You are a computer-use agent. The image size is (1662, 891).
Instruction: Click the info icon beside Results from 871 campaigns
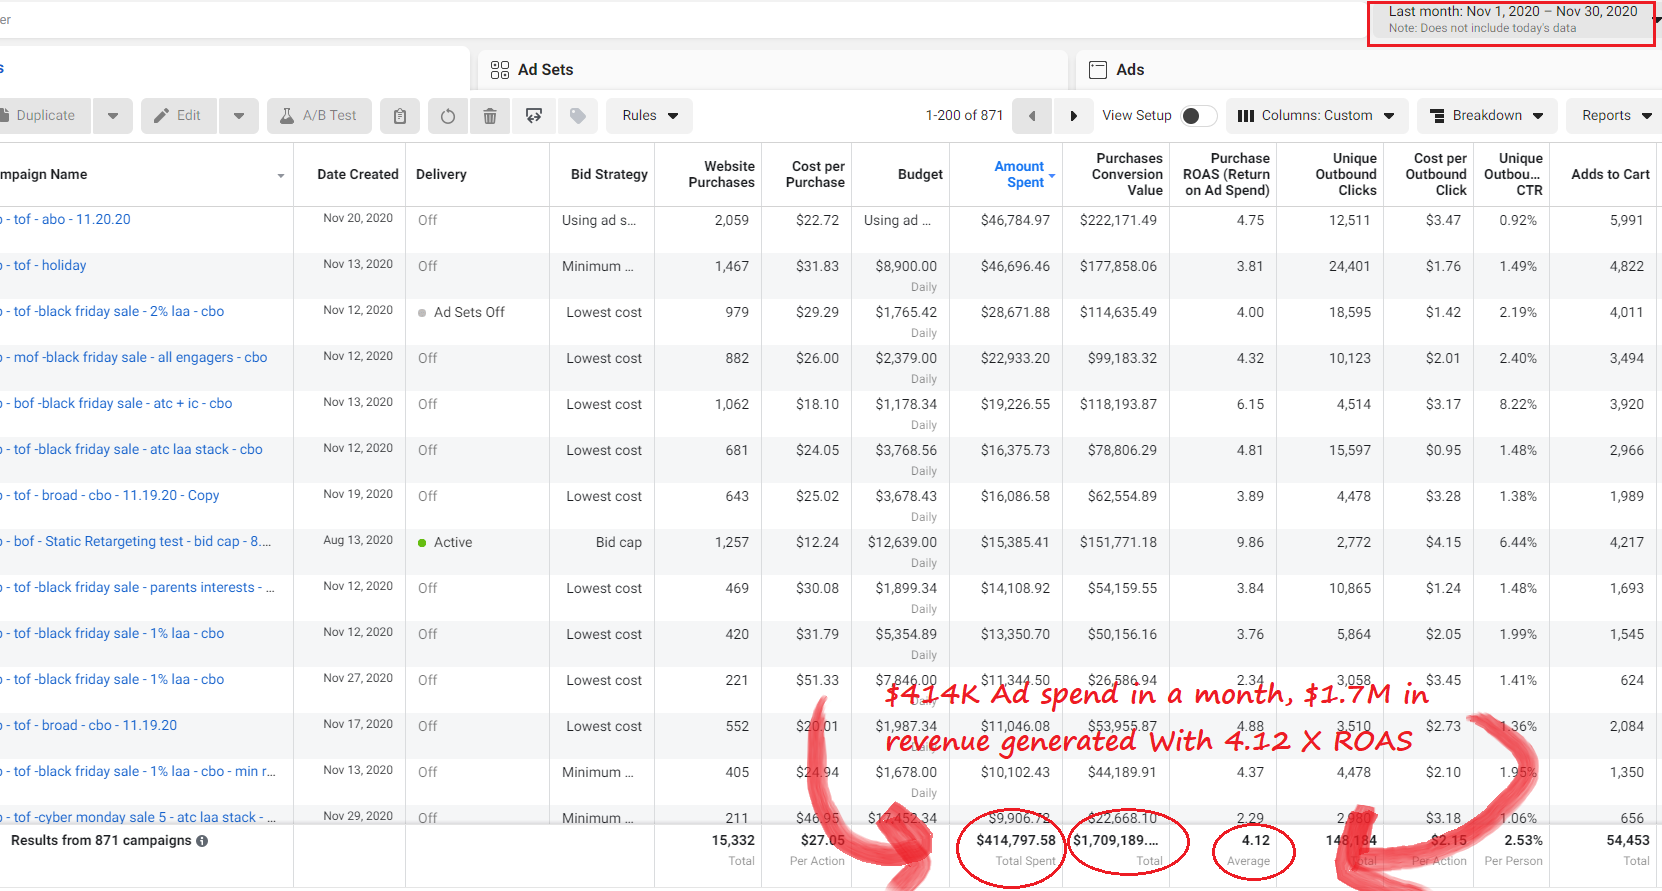click(202, 841)
